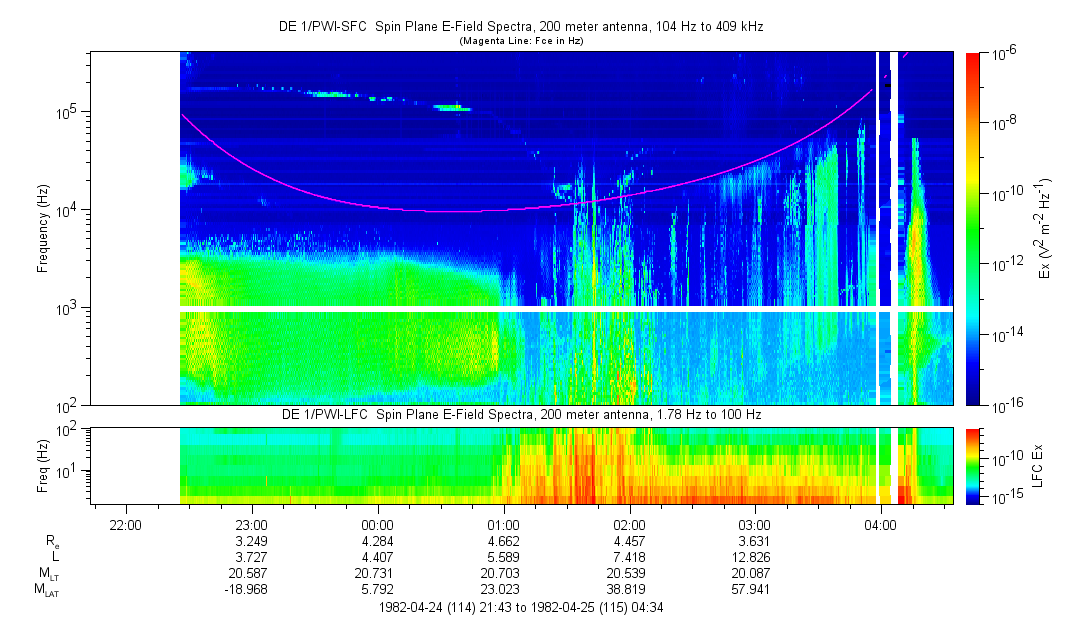Click the upper Ex color bar
Screen dimensions: 1083x620
coord(972,228)
